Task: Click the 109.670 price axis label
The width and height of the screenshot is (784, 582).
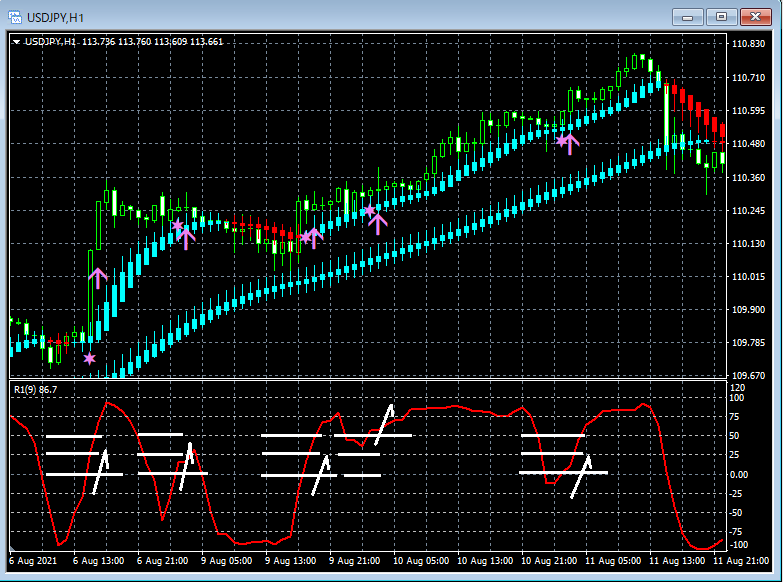Action: point(748,375)
